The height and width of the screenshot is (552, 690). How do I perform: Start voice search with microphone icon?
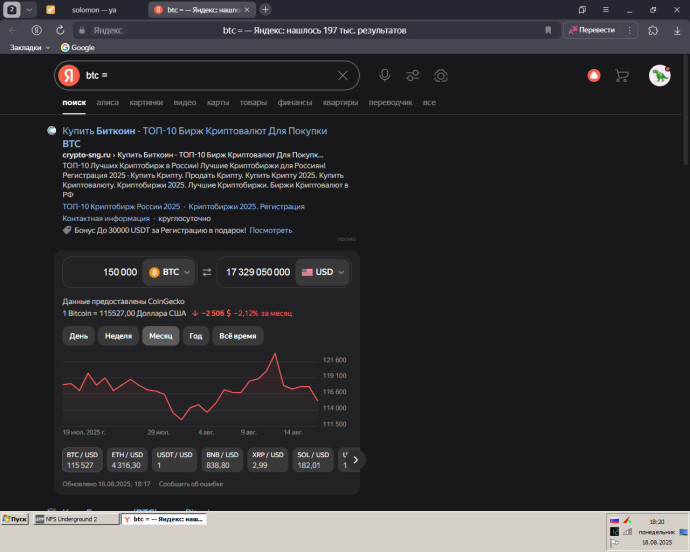point(385,75)
